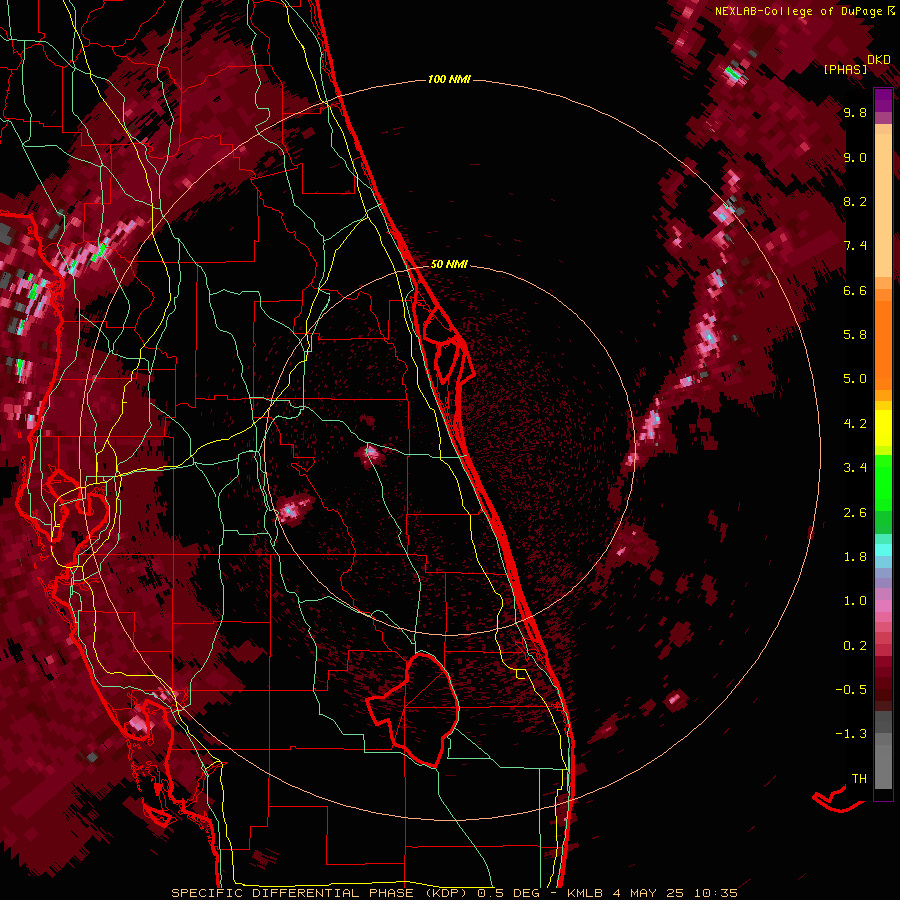Click the 8.2 value on the color scale
Screen dimensions: 900x900
point(855,201)
